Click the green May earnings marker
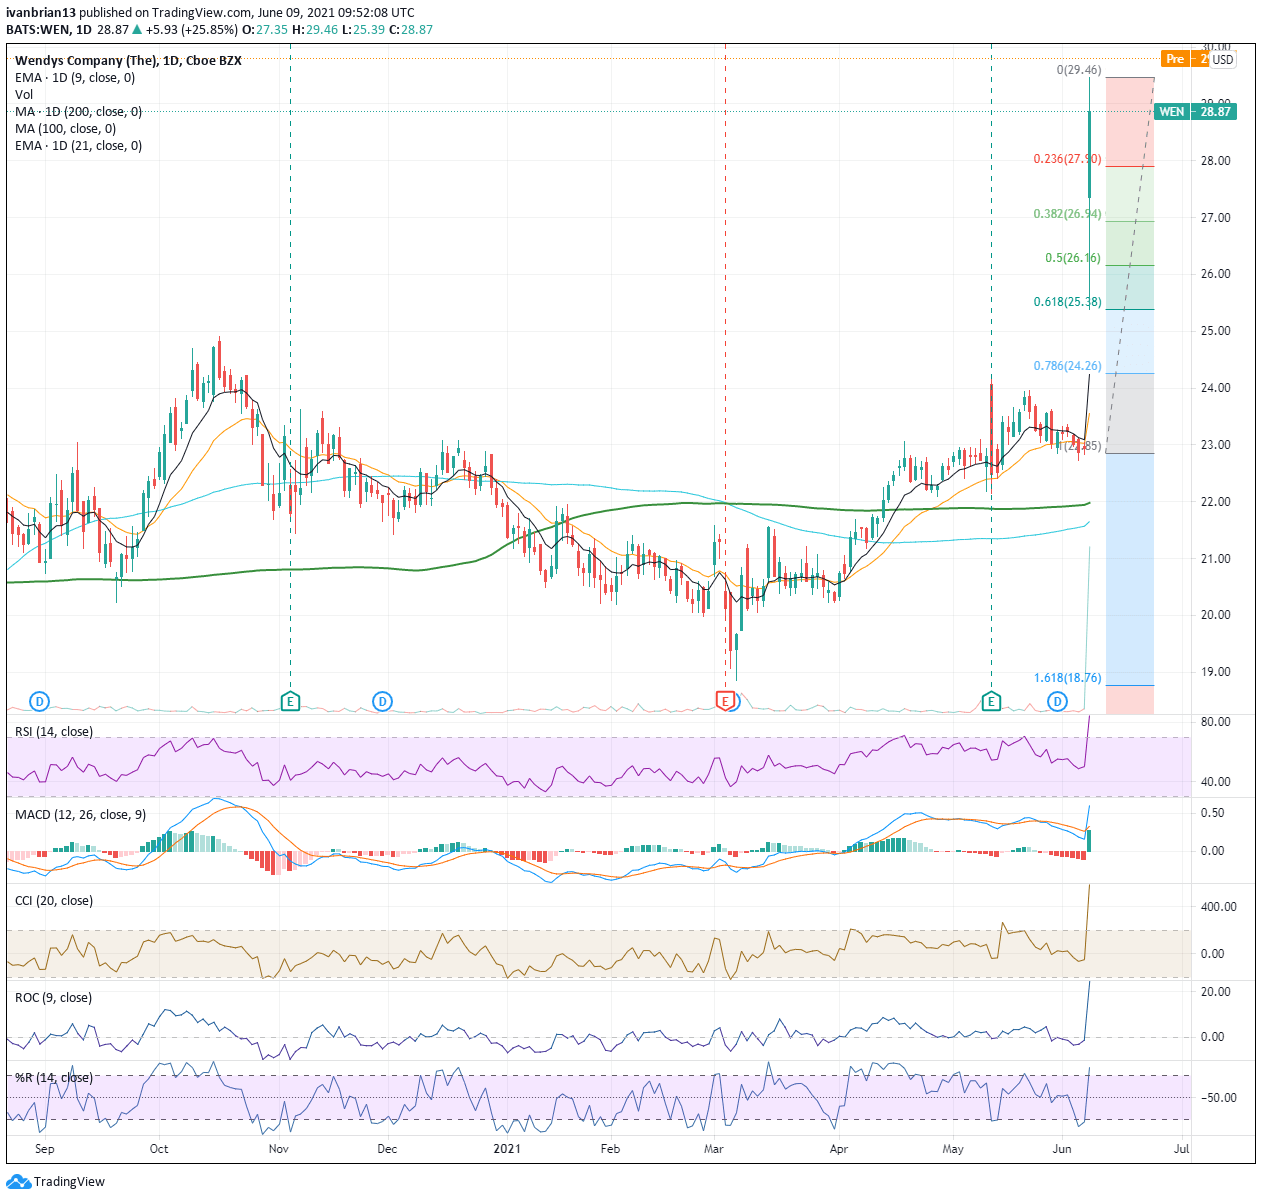The image size is (1262, 1200). 991,701
